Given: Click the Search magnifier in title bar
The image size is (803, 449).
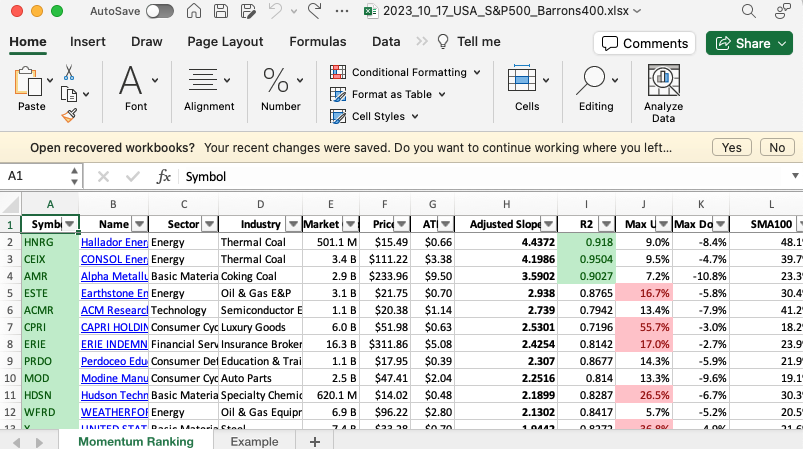Looking at the screenshot, I should 747,11.
